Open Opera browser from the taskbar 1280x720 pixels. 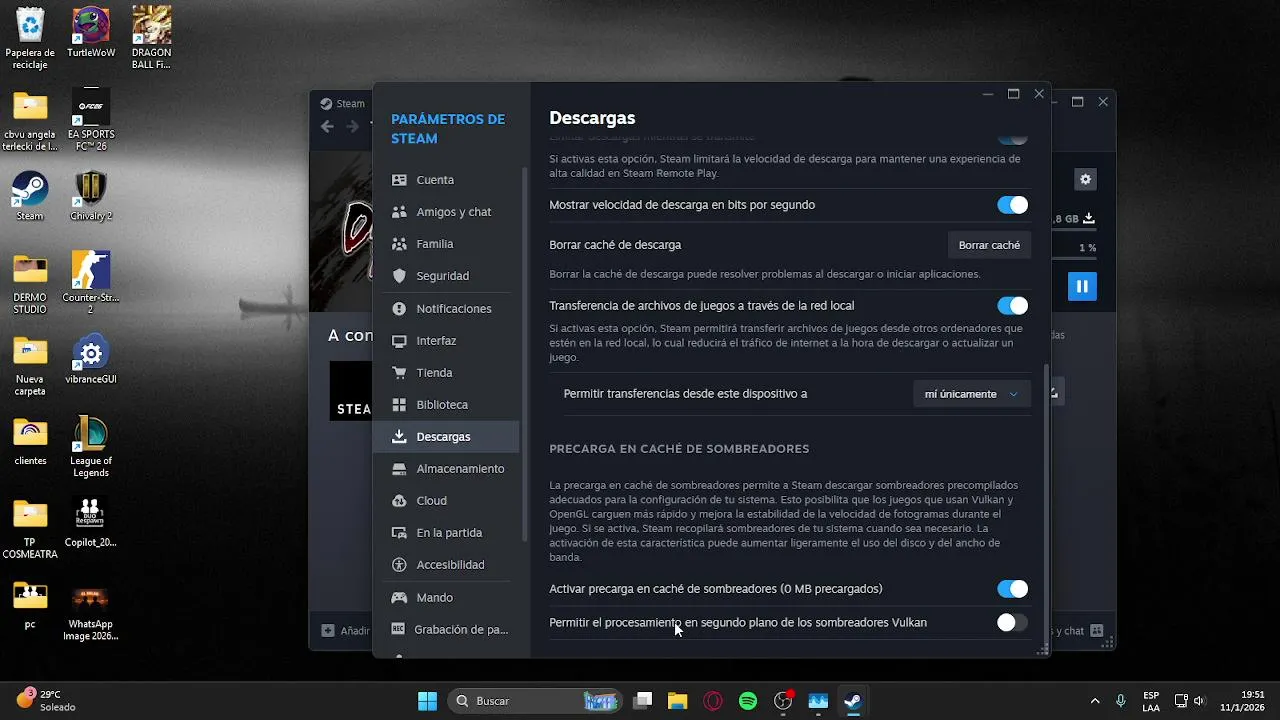(x=713, y=701)
